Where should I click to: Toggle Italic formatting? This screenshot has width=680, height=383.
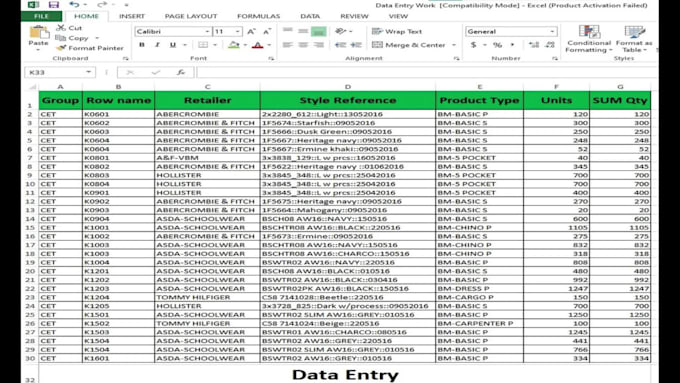tap(157, 45)
